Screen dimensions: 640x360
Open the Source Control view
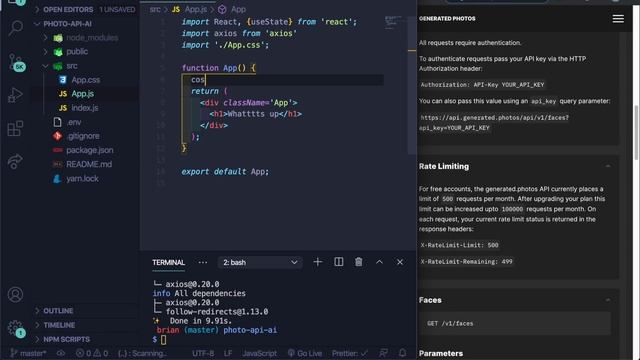pyautogui.click(x=16, y=62)
